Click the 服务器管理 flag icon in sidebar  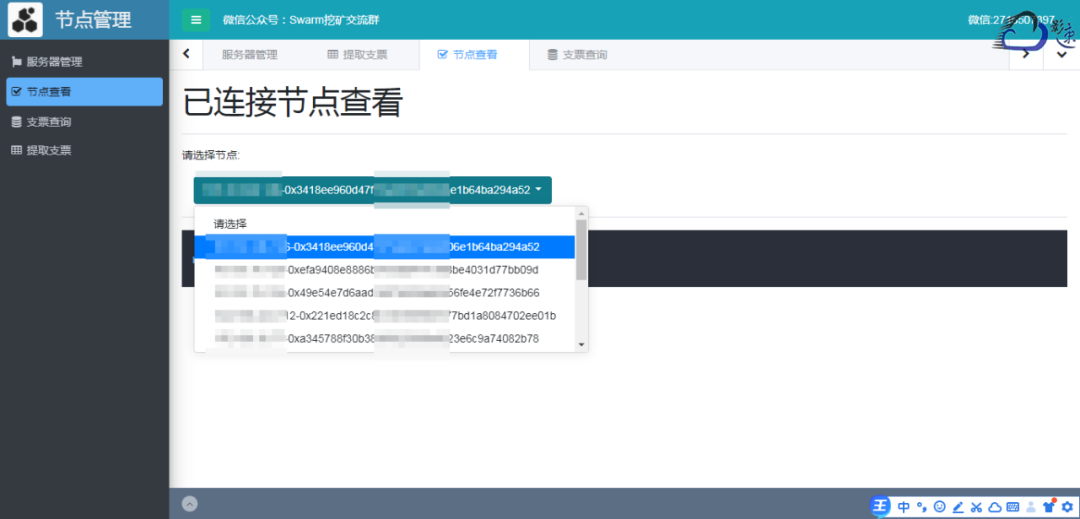point(17,62)
